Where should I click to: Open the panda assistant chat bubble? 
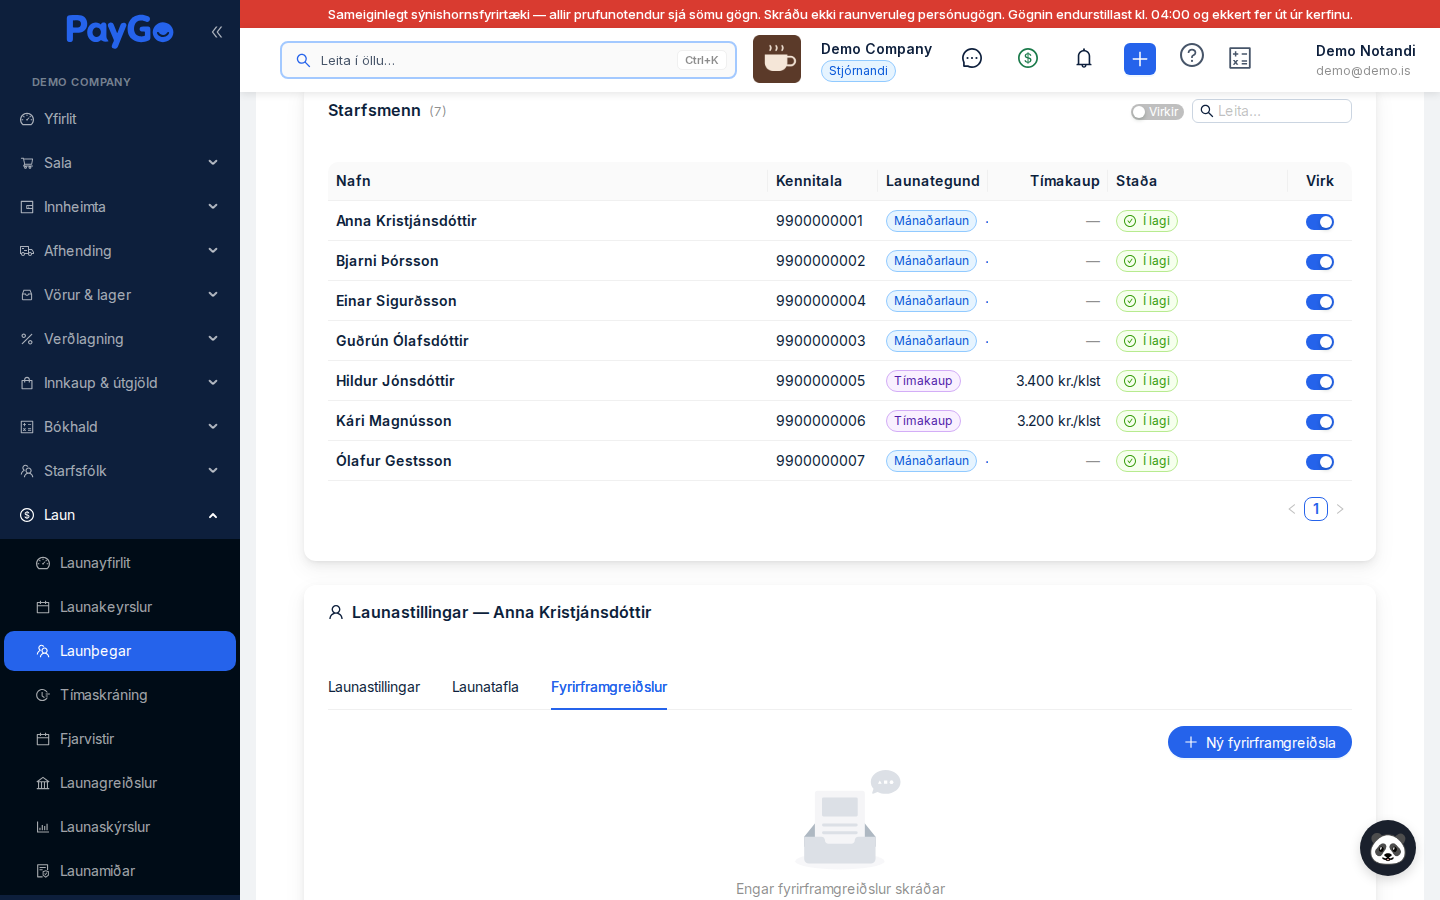pos(1388,848)
